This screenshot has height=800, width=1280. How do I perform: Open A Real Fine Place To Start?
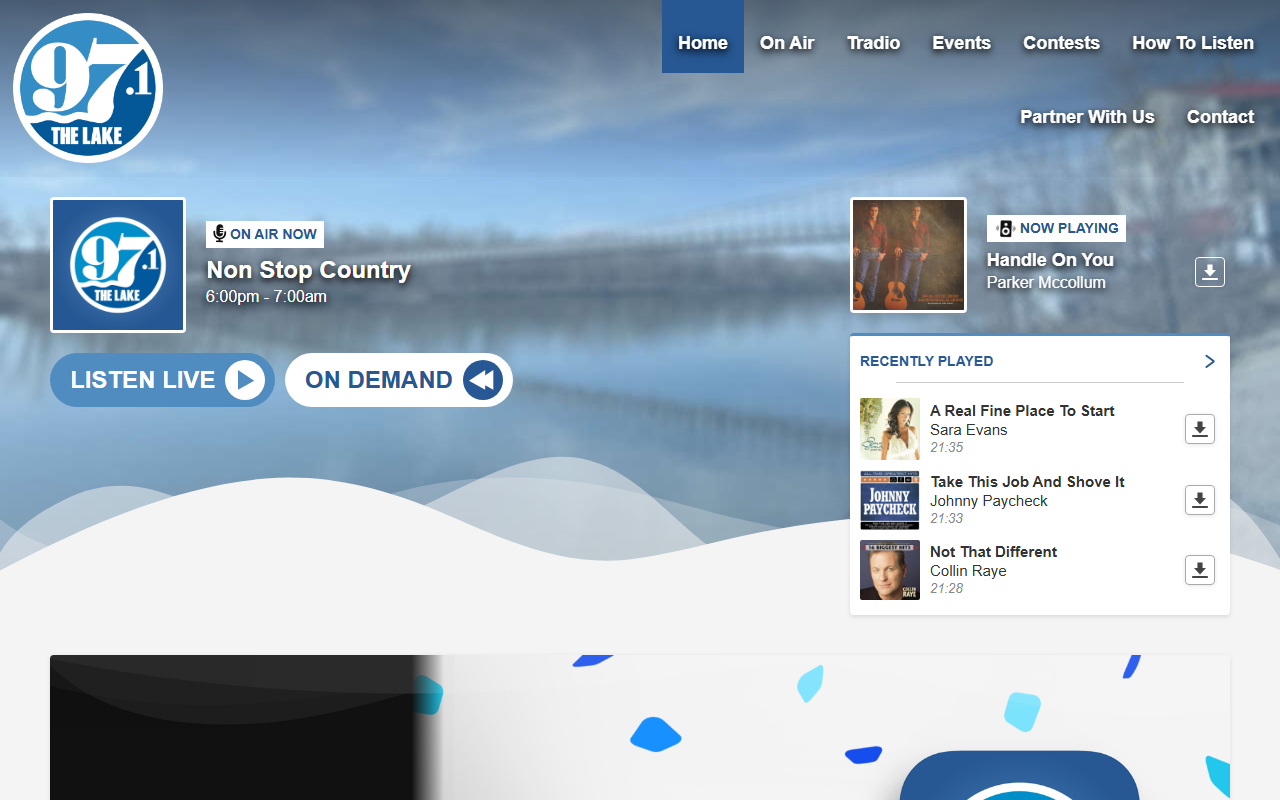pos(1022,411)
